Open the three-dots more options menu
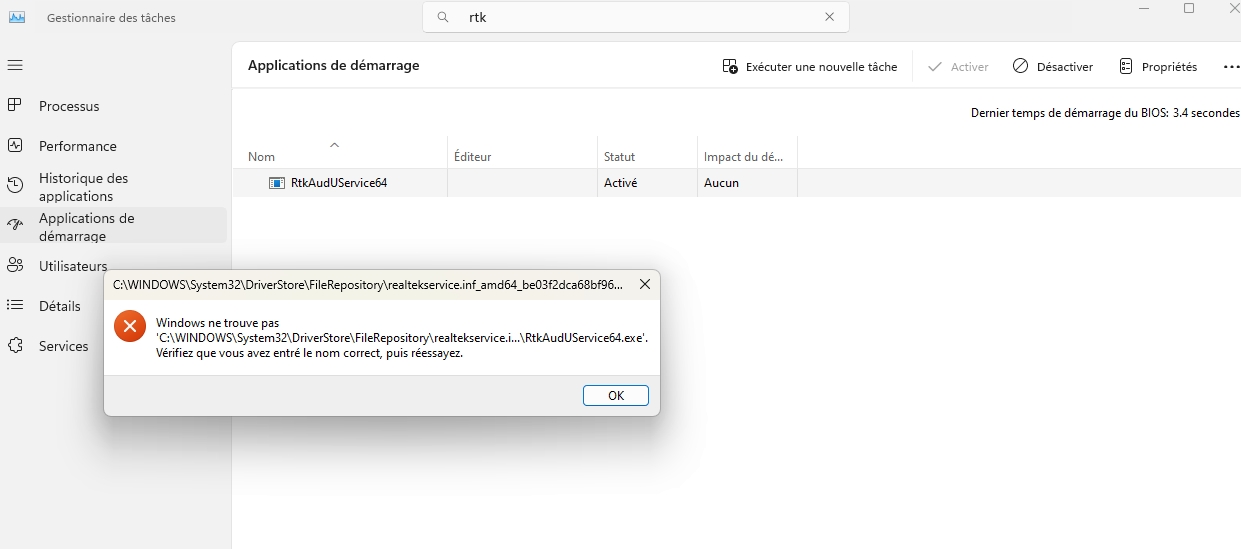This screenshot has height=549, width=1241. tap(1231, 67)
